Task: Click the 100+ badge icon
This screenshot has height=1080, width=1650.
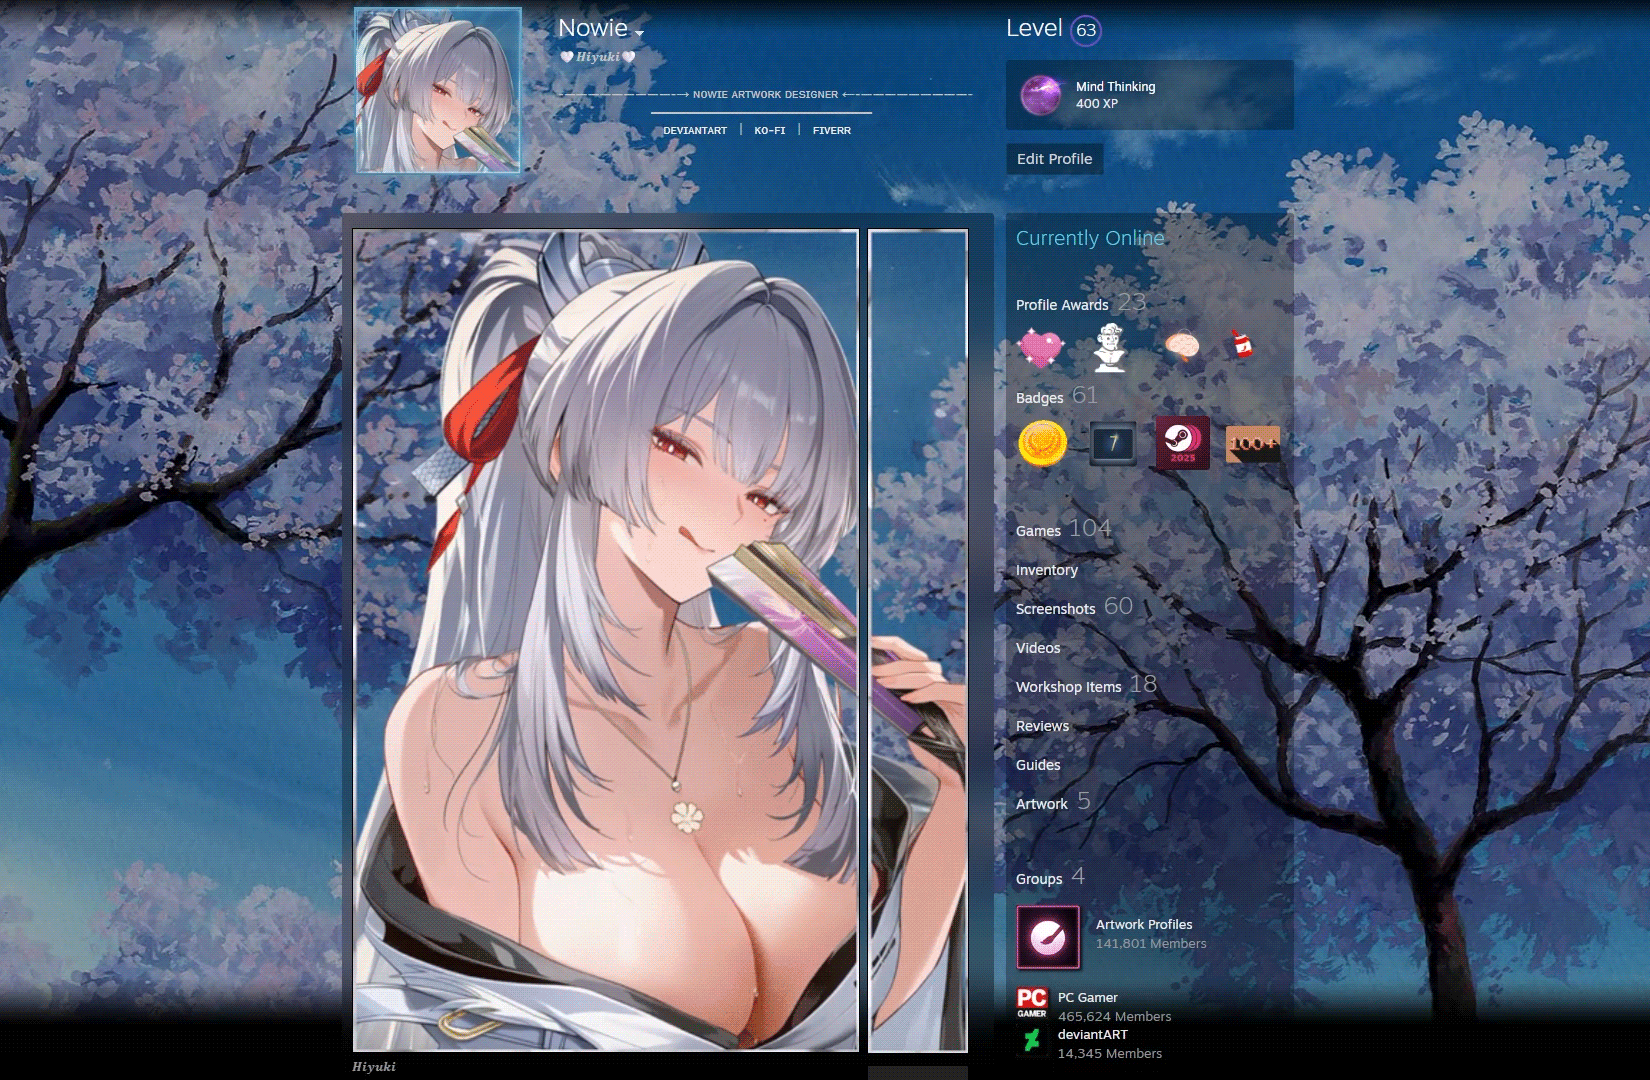Action: [x=1253, y=443]
